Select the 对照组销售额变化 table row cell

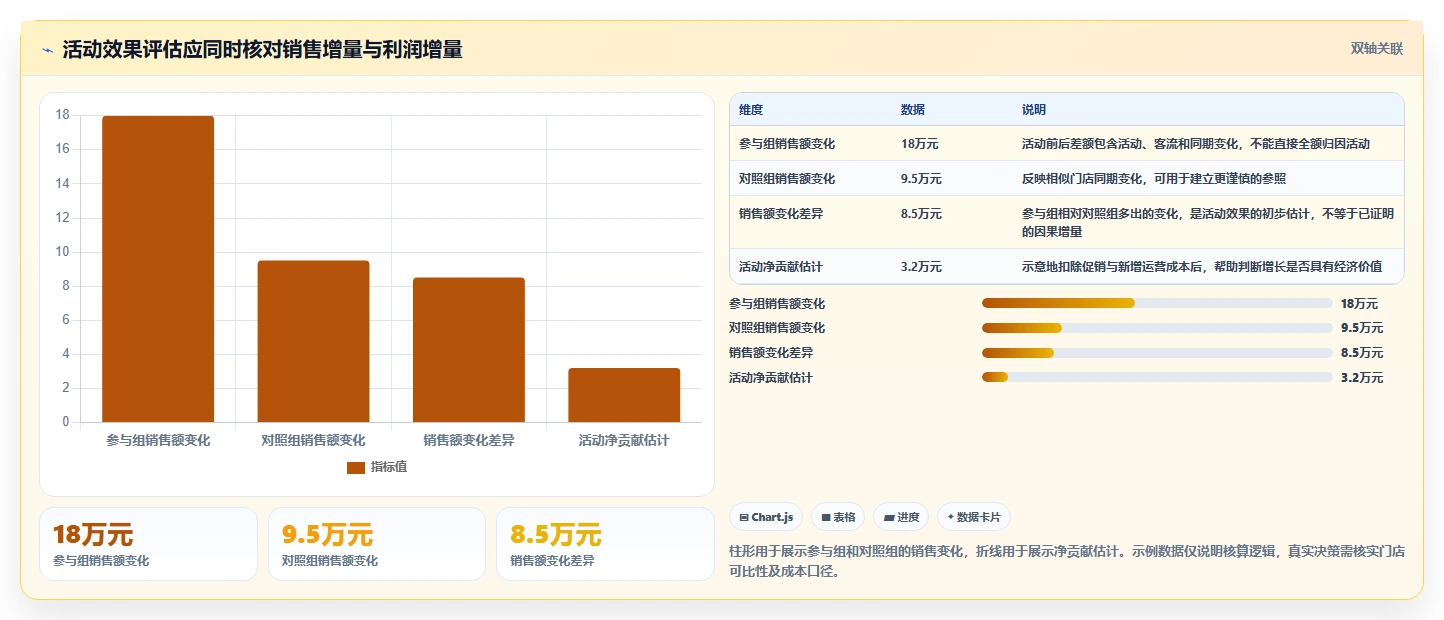pyautogui.click(x=787, y=179)
